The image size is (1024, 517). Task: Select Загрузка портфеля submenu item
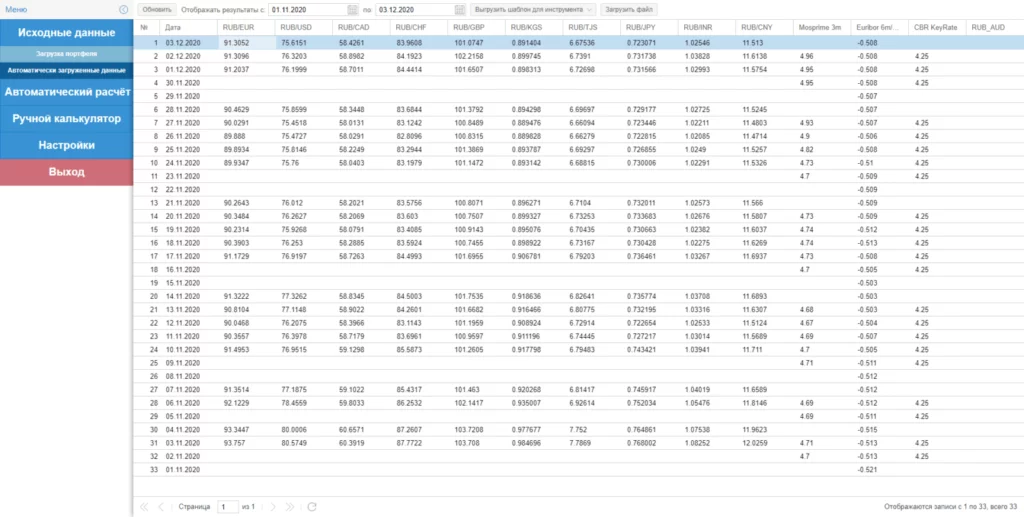(x=67, y=53)
